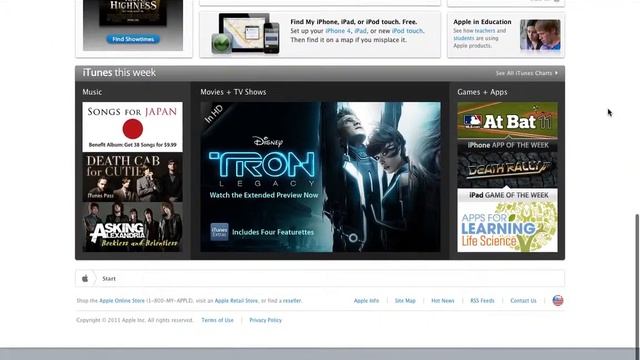
Task: Open the Asking Alexandria album thumbnail
Action: click(132, 227)
